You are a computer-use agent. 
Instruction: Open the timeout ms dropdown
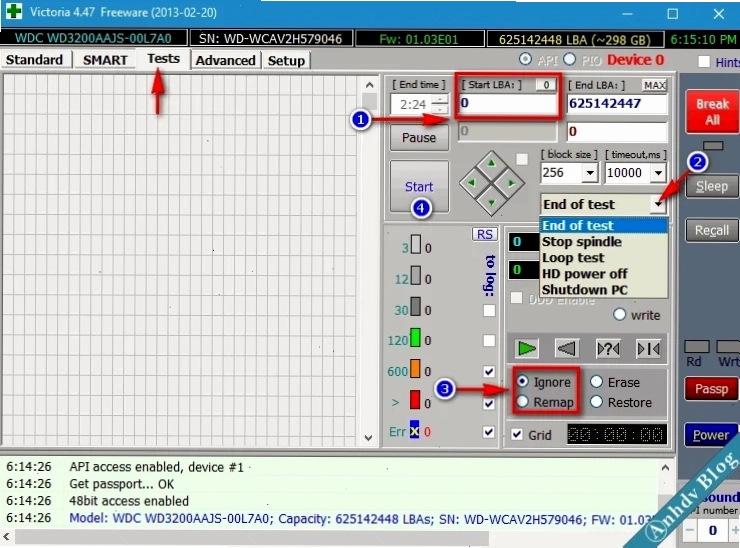pos(658,173)
